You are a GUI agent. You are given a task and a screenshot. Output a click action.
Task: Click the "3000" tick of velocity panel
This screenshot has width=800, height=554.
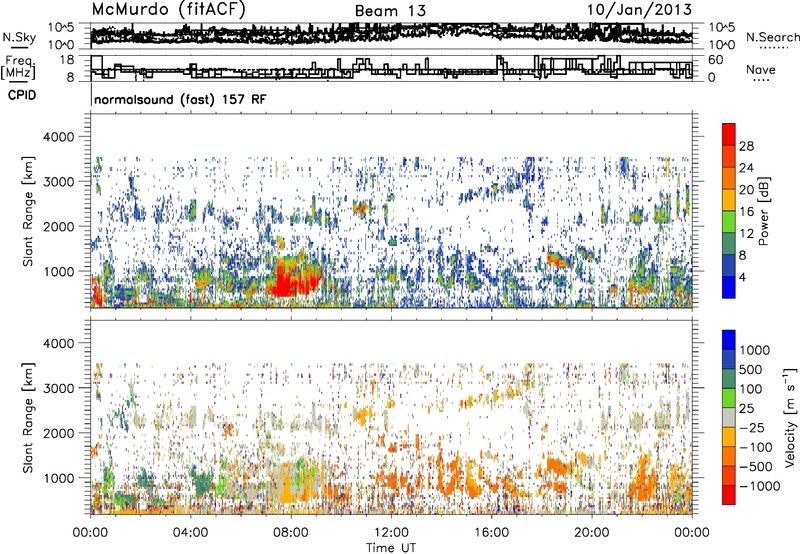(61, 388)
